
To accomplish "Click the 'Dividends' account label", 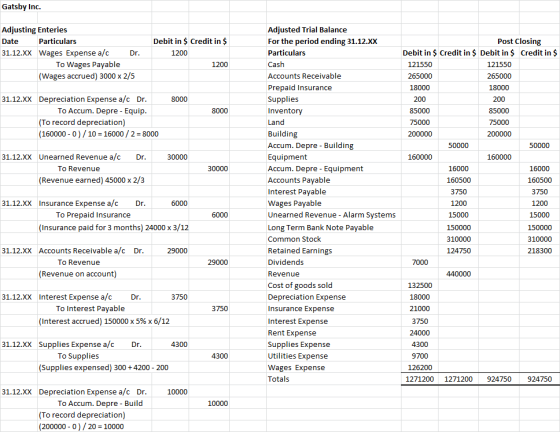I will [x=286, y=262].
